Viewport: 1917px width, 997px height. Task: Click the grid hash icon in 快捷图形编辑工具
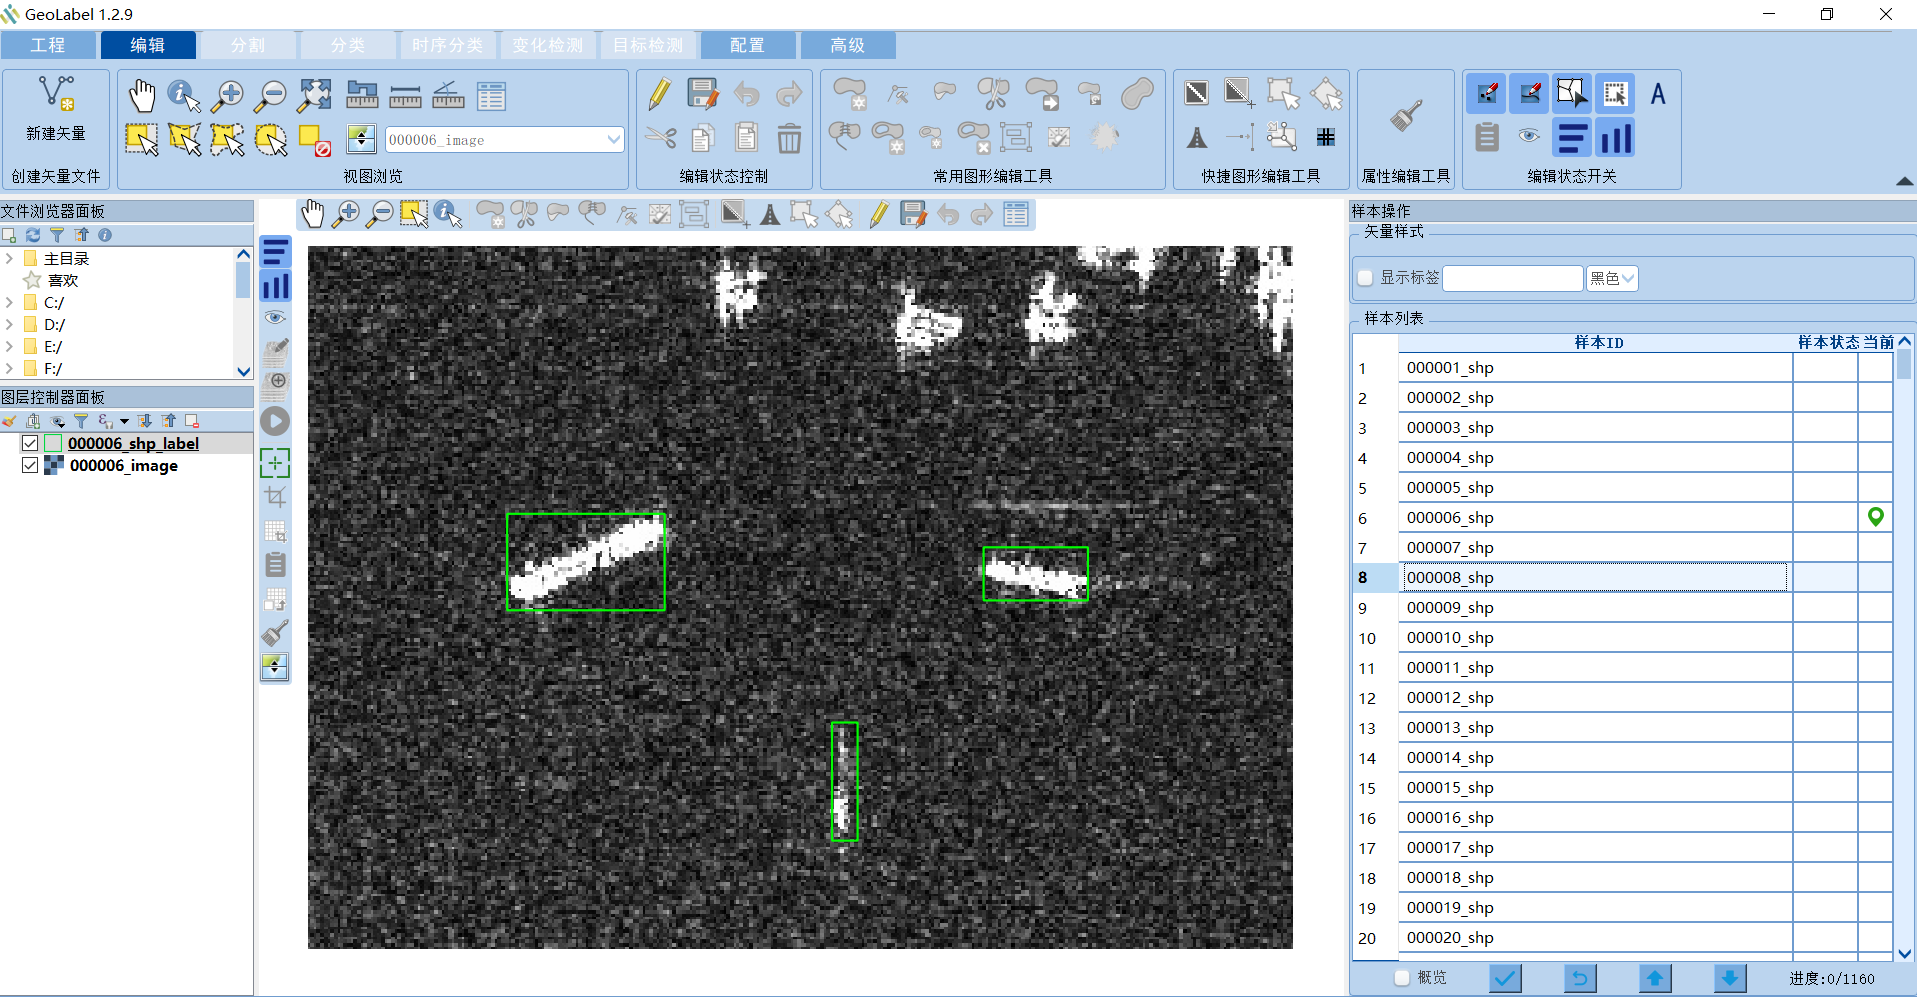(1326, 138)
